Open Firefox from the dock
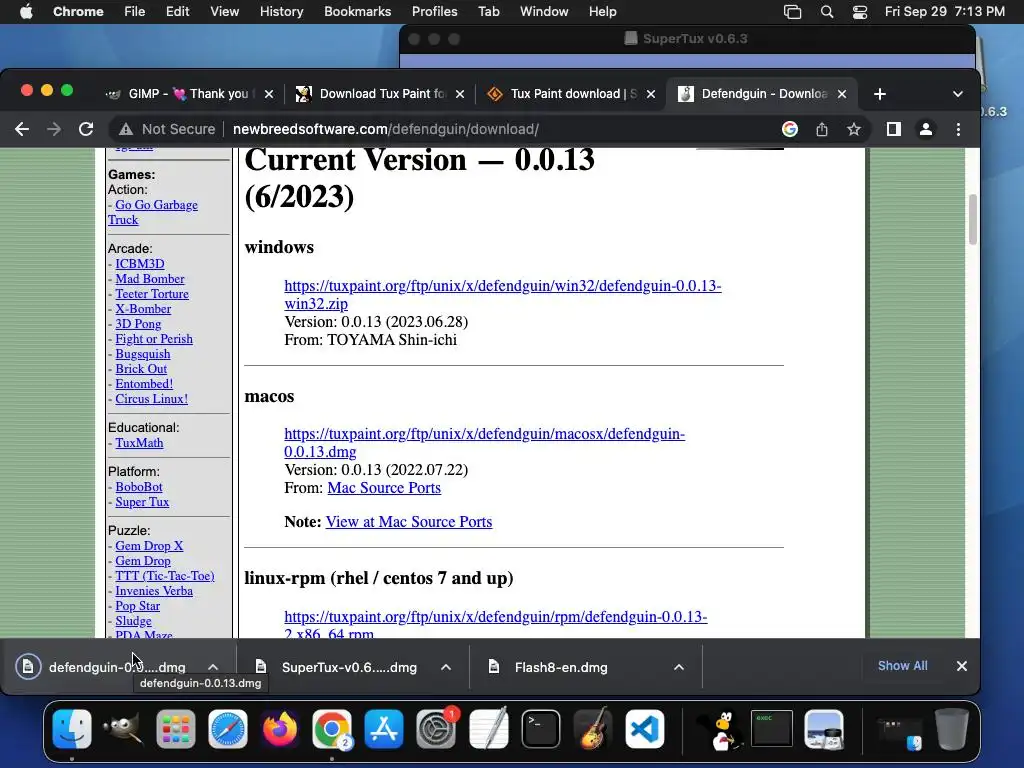1024x768 pixels. (x=280, y=729)
